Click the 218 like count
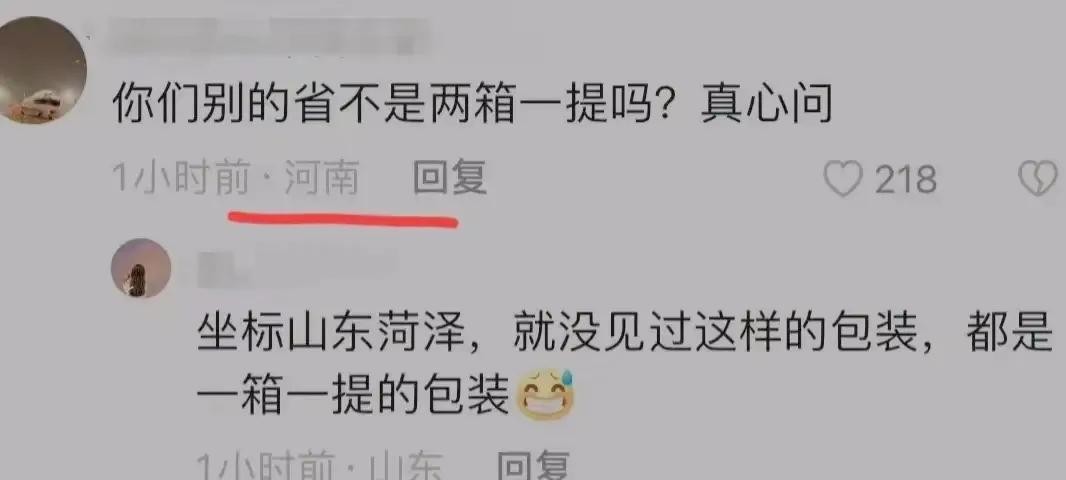1066x480 pixels. 906,180
